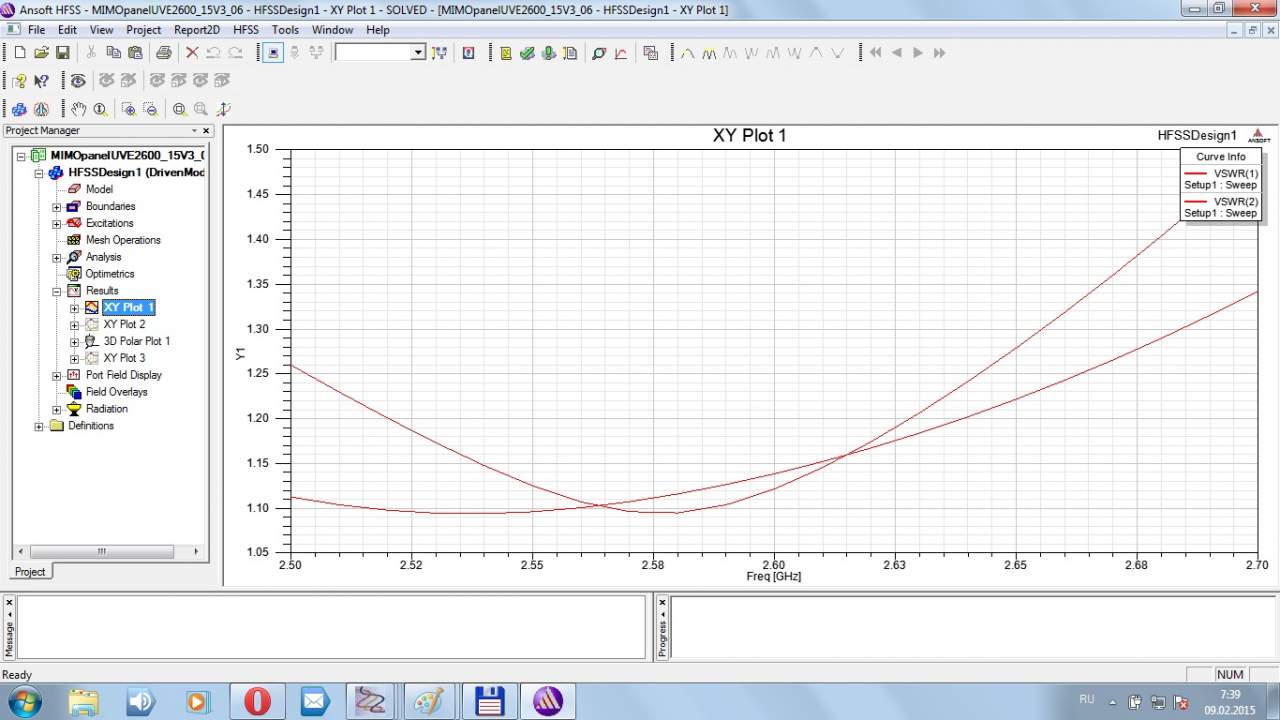
Task: Select 3D Polar Plot 1 in tree
Action: click(x=136, y=341)
